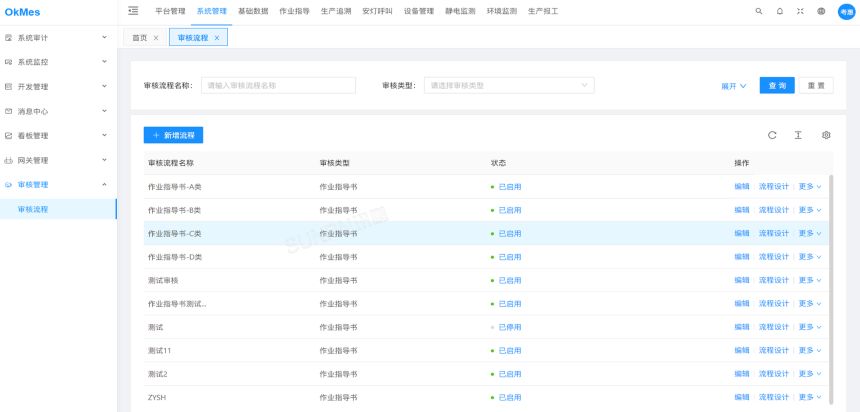Viewport: 860px width, 412px height.
Task: Expand the 看板管理 menu group
Action: [x=104, y=135]
